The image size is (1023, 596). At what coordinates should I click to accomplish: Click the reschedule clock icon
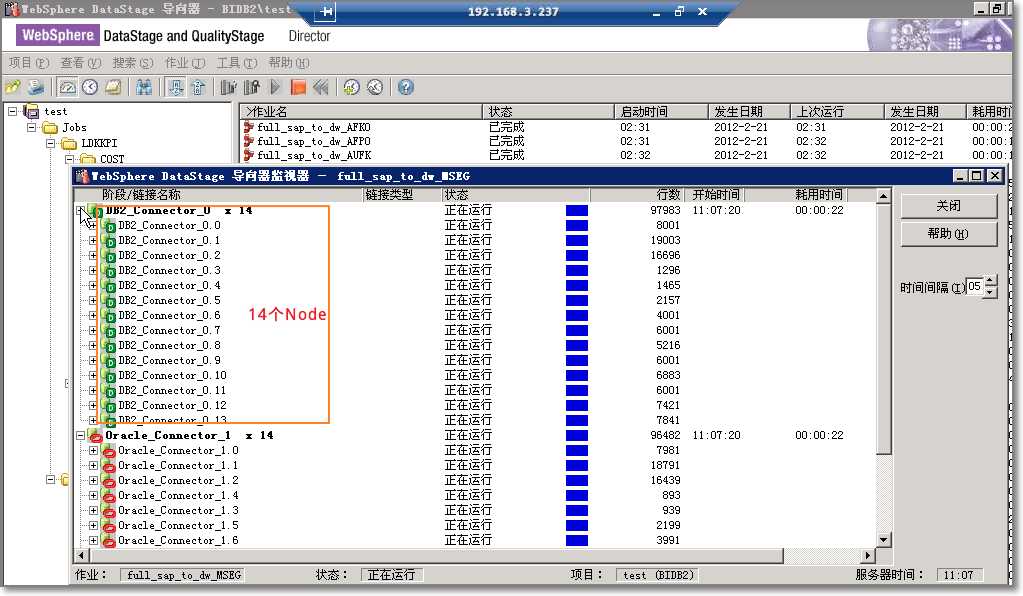point(374,87)
